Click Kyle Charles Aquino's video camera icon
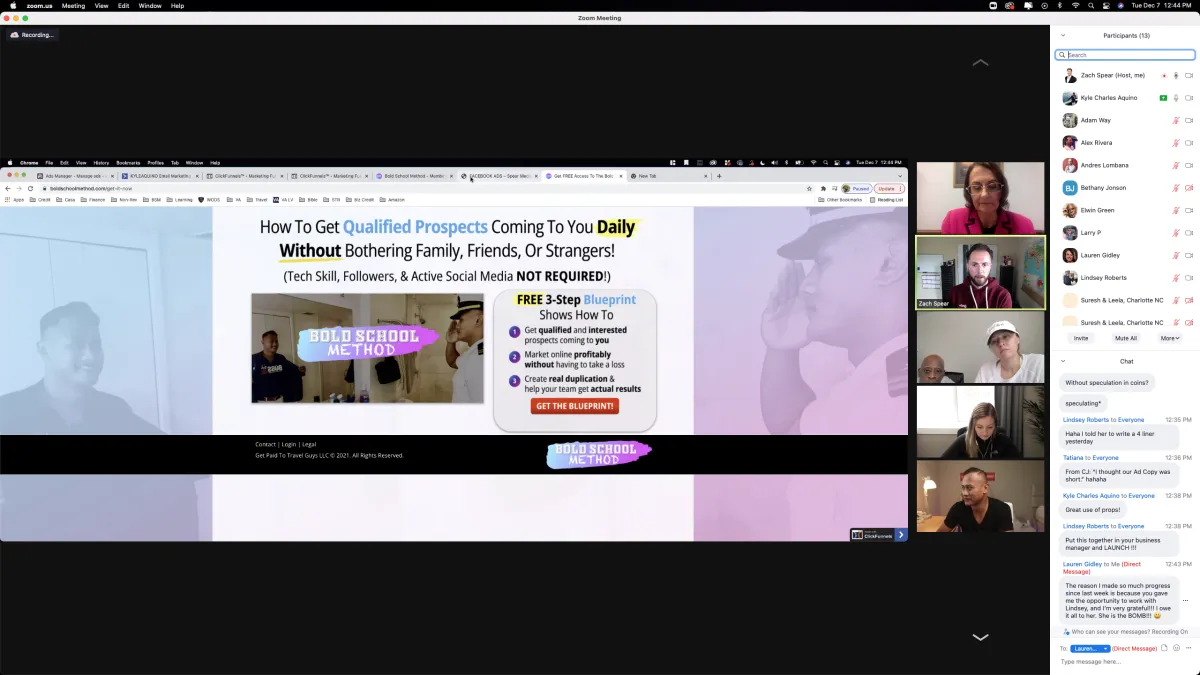Screen dimensions: 1200x675 coord(1189,98)
